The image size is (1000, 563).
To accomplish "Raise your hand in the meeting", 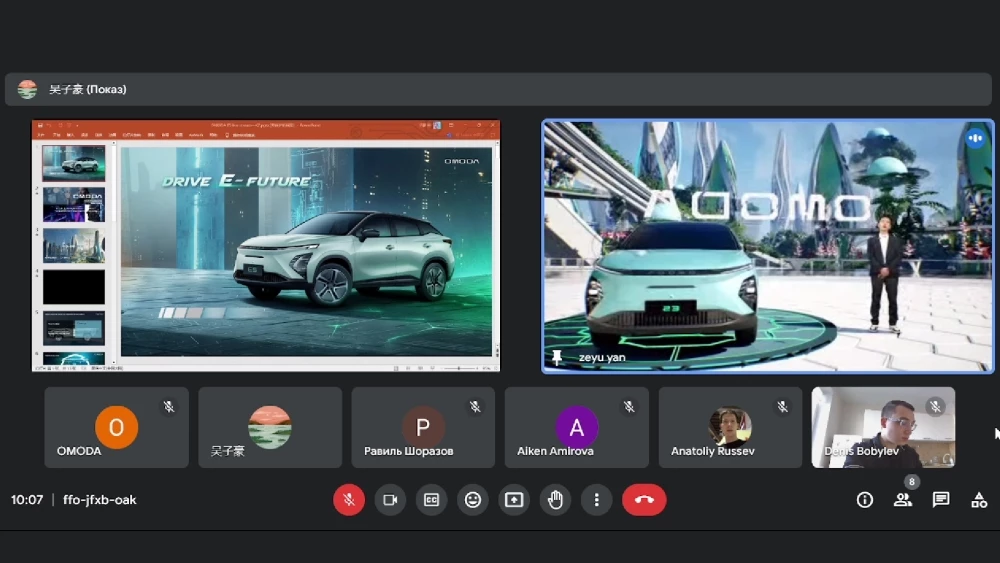I will (x=555, y=500).
